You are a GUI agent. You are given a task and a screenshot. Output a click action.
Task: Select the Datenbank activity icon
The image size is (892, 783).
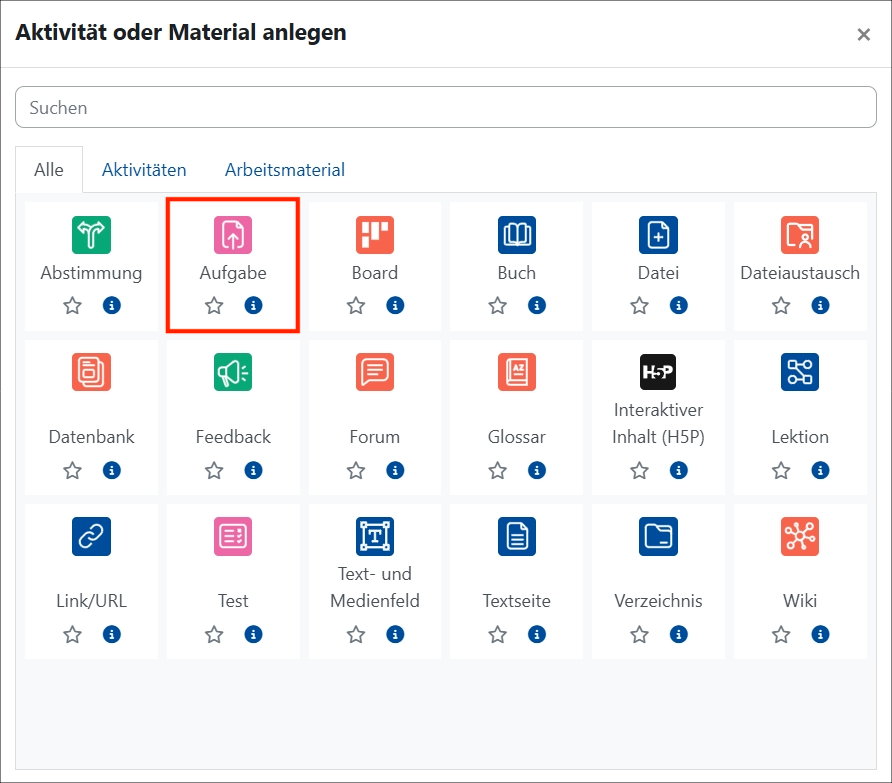(90, 371)
